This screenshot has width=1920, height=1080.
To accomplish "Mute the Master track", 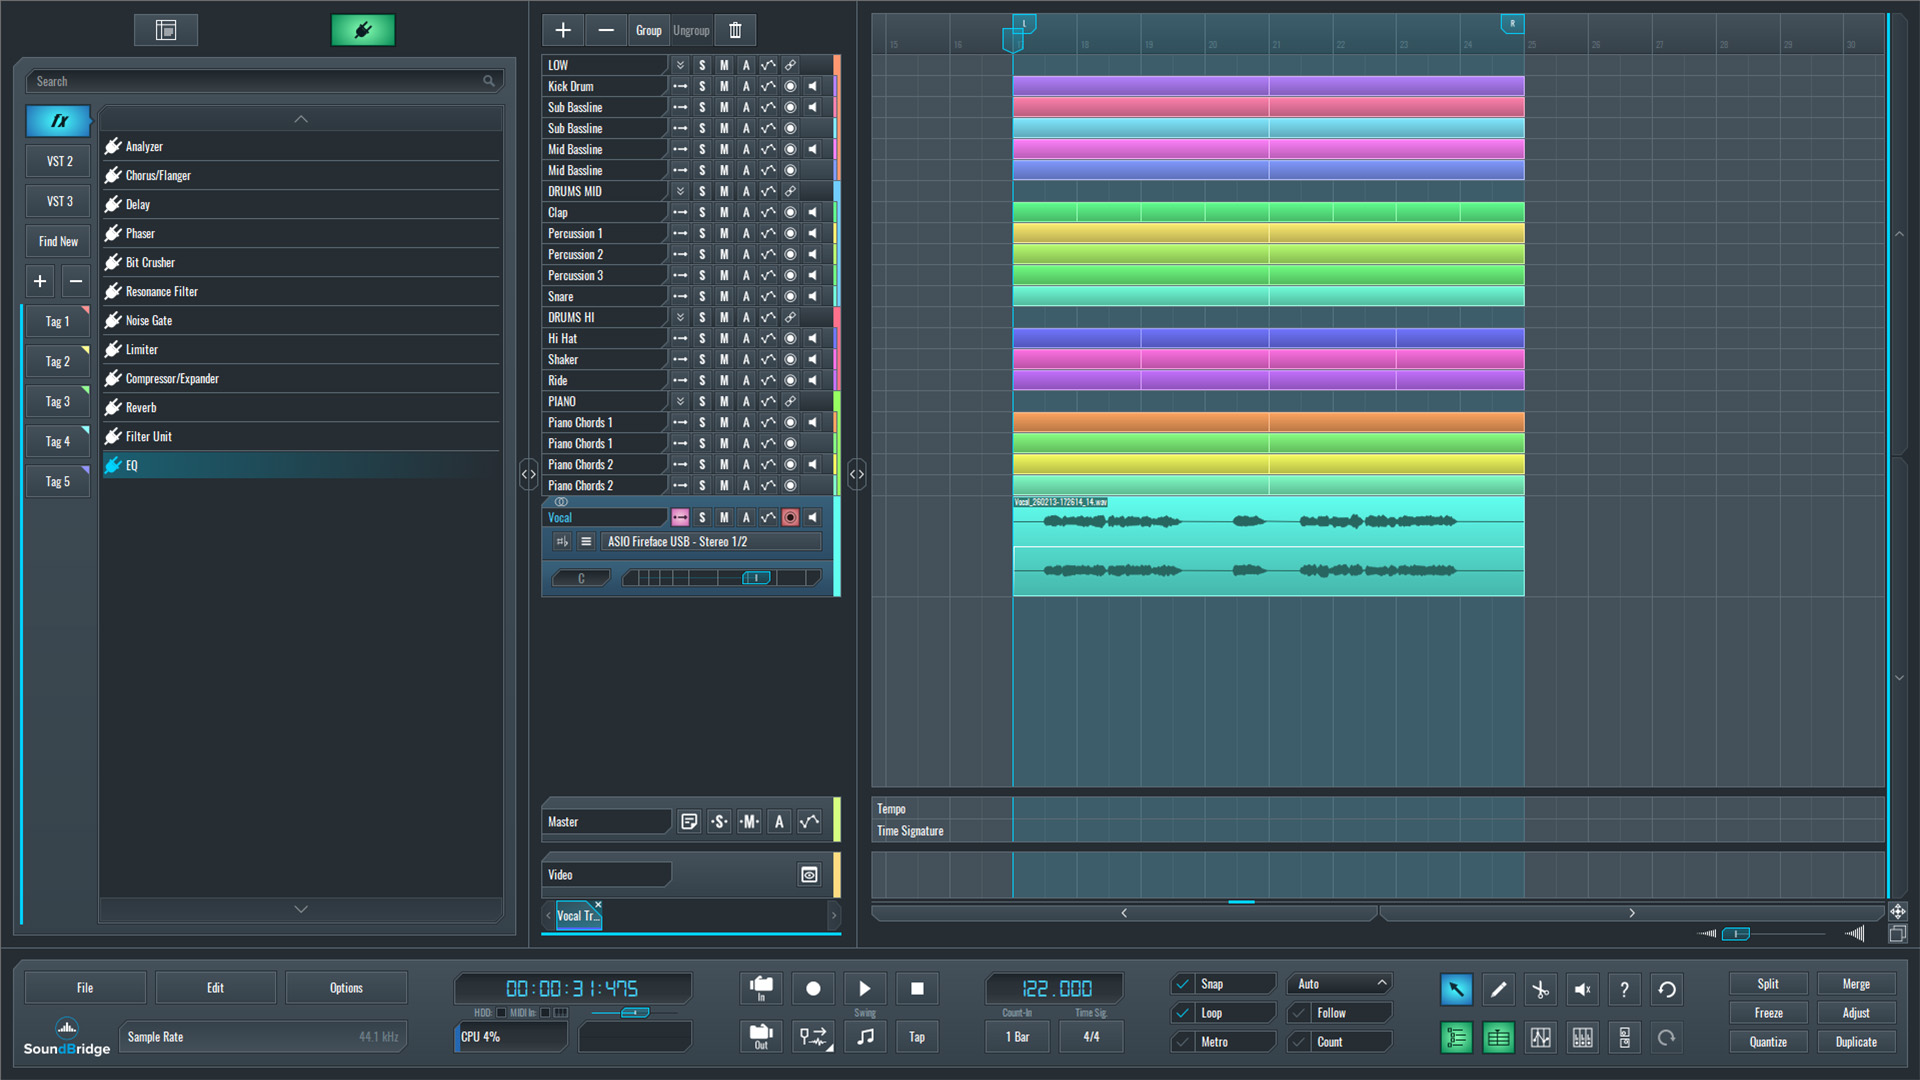I will (x=749, y=821).
